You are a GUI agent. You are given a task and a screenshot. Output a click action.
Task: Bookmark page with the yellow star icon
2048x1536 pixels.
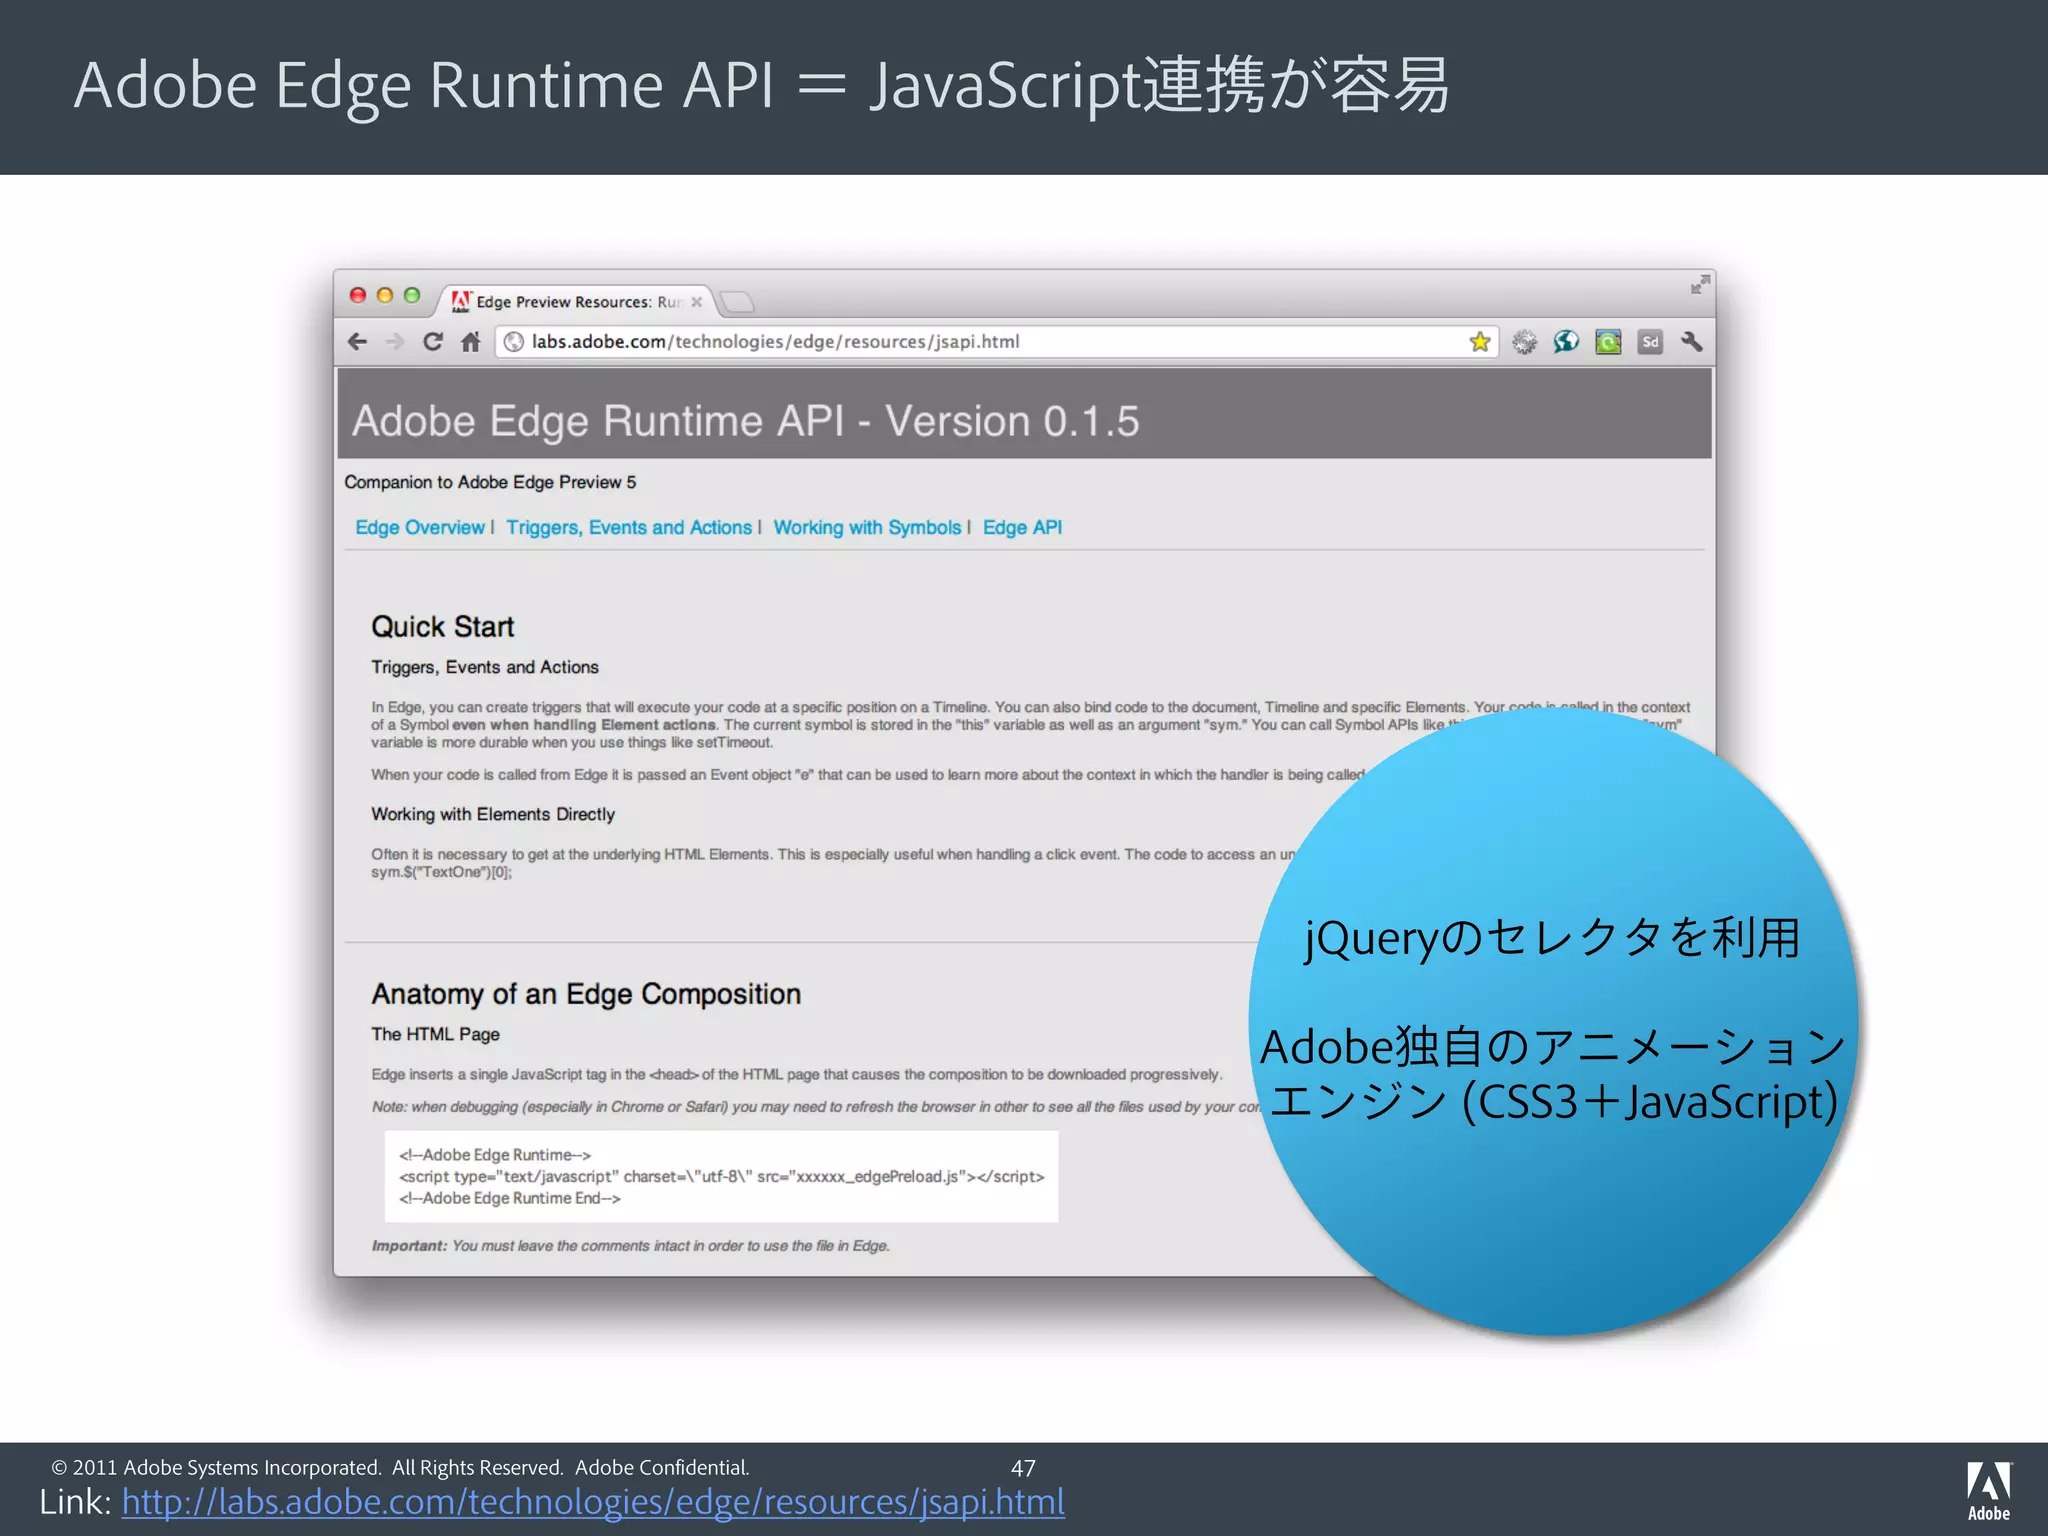(x=1480, y=342)
